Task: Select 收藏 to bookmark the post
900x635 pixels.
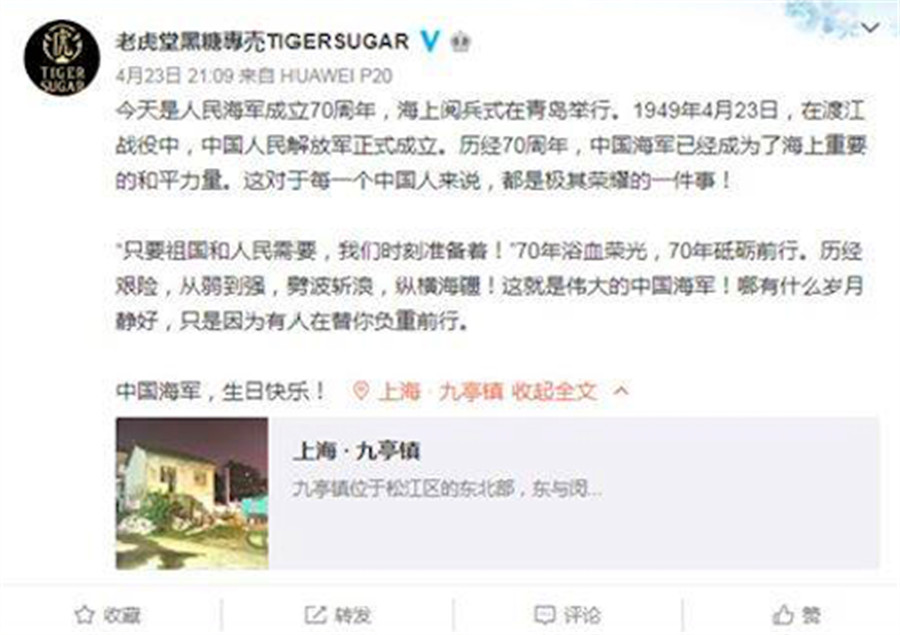Action: (122, 615)
